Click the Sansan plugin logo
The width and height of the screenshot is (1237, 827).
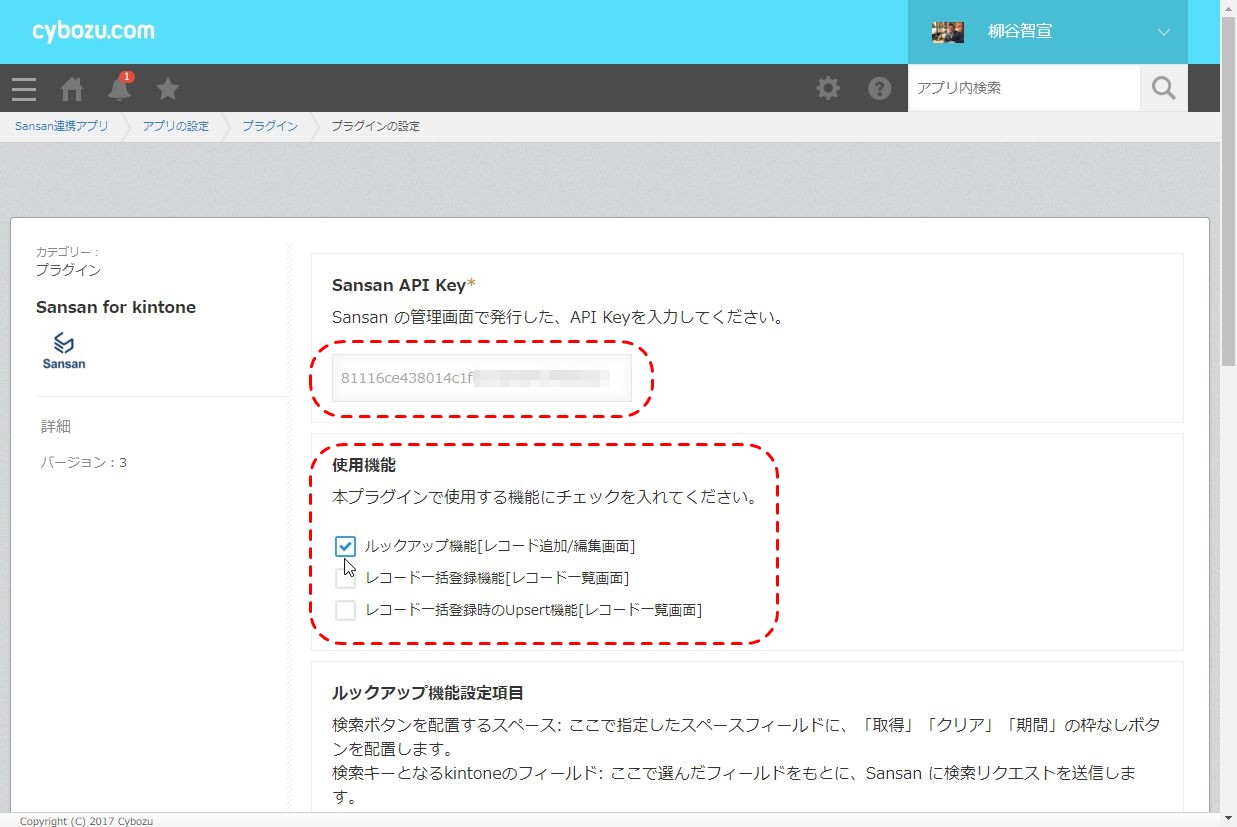coord(64,351)
